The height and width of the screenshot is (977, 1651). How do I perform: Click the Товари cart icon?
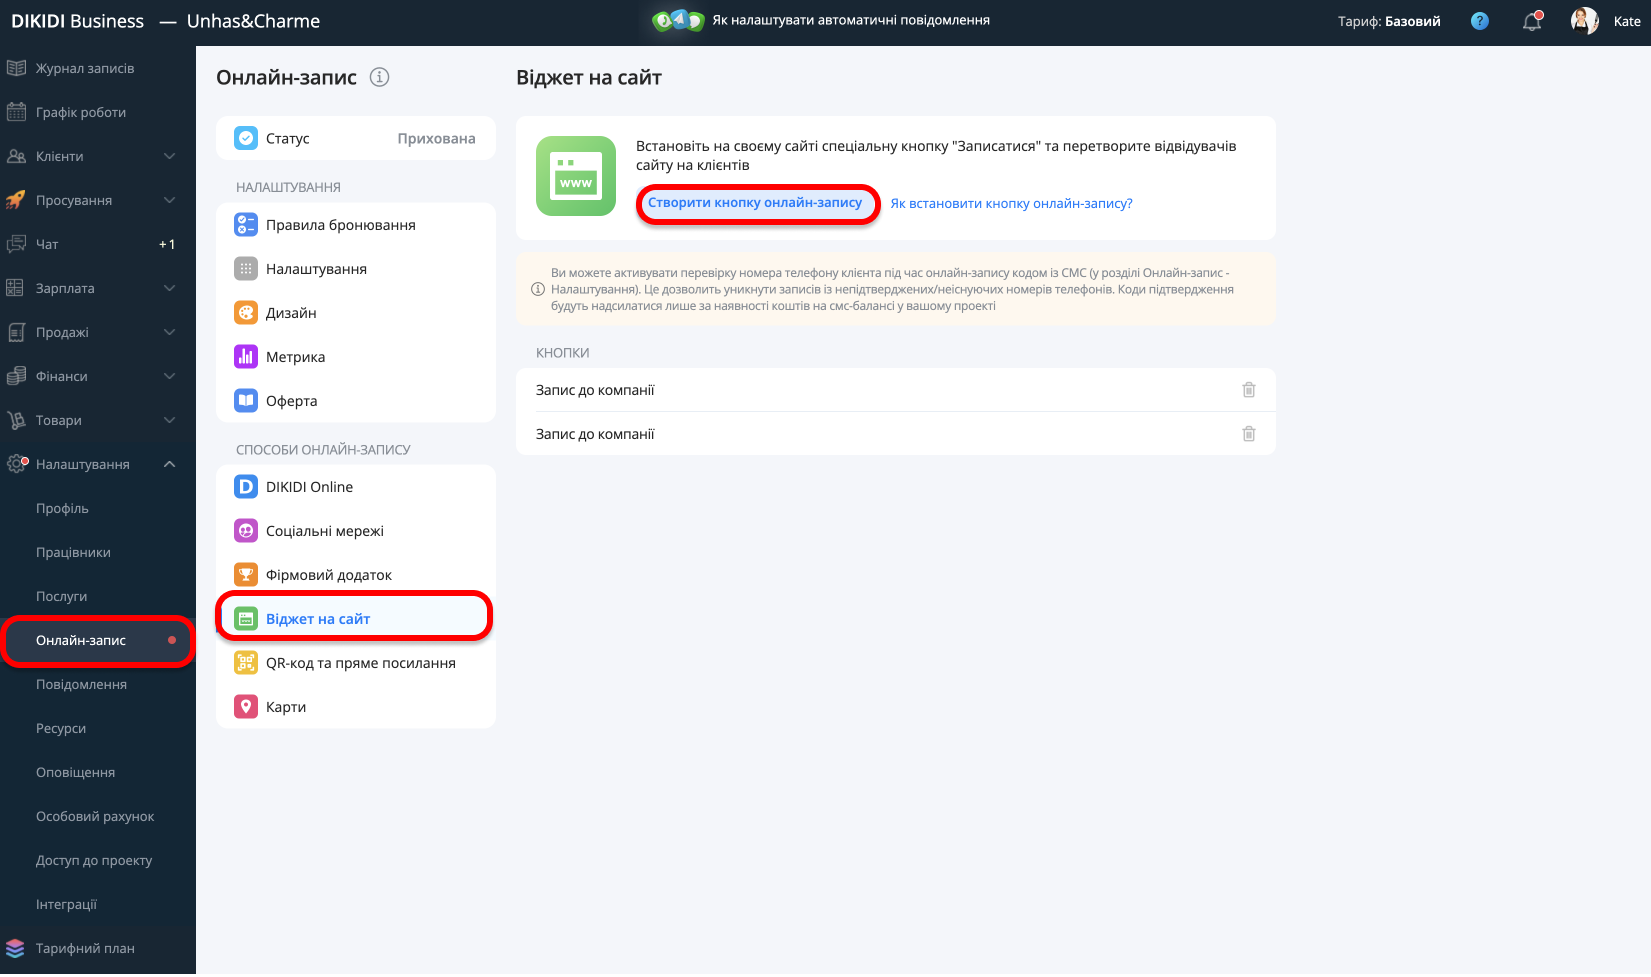pos(16,420)
